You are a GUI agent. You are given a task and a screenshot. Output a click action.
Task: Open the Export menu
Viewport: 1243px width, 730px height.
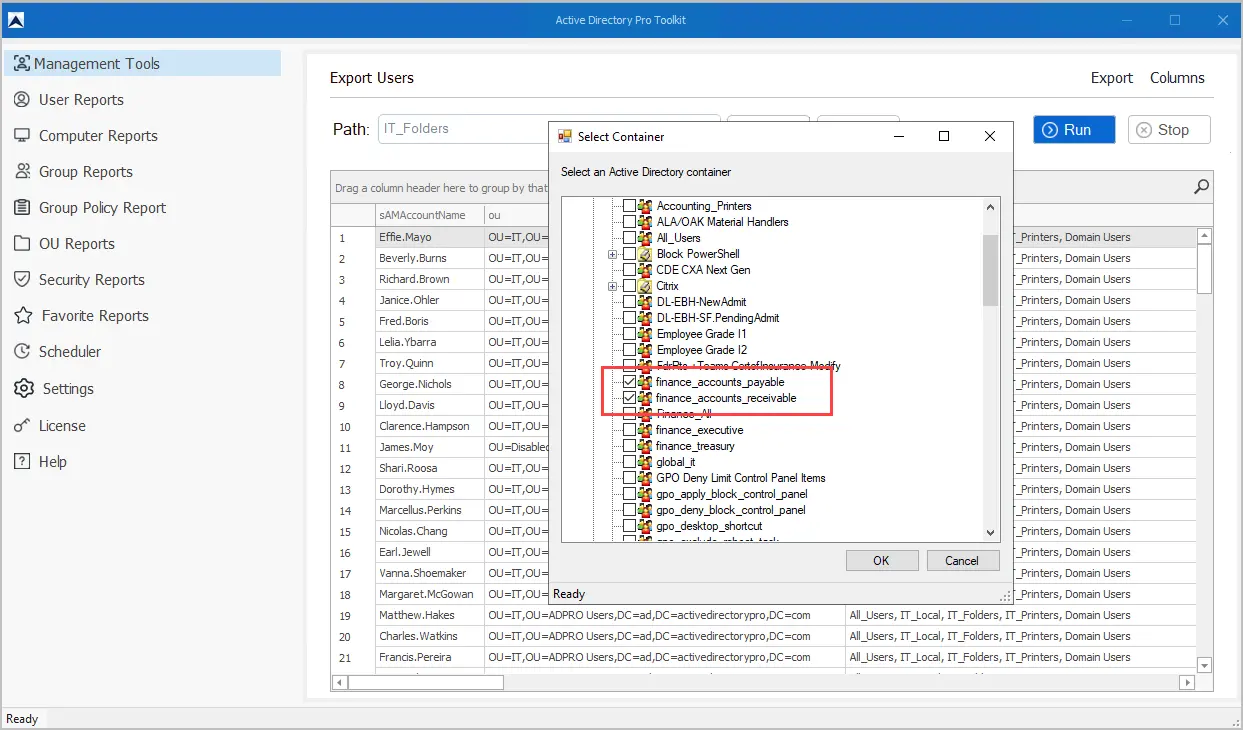[x=1112, y=78]
